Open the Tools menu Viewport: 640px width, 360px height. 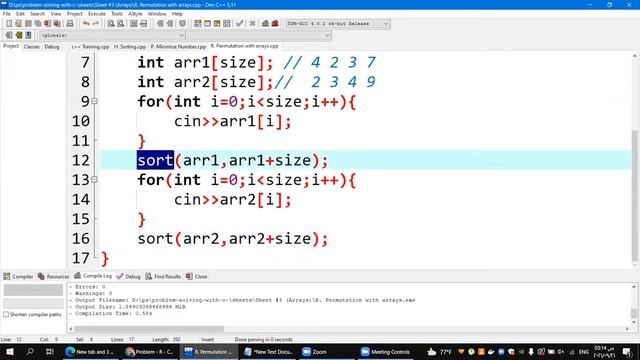117,14
